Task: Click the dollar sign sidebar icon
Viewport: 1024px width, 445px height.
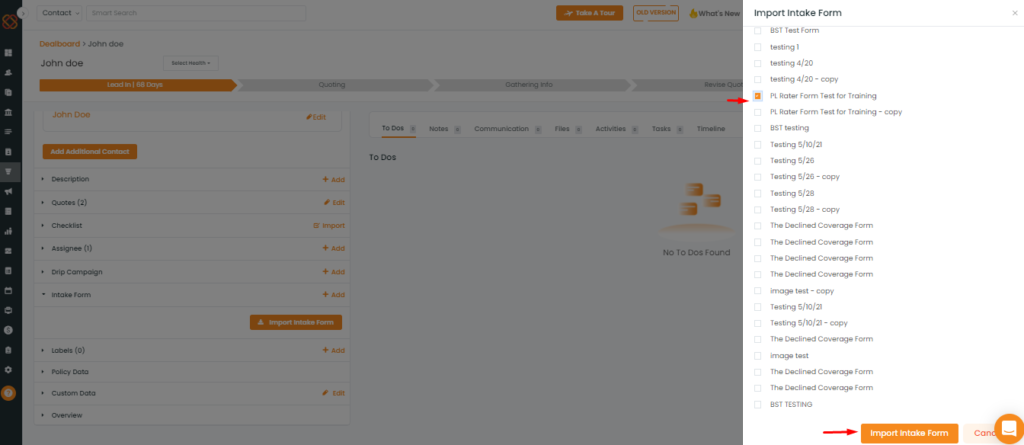Action: [x=8, y=329]
